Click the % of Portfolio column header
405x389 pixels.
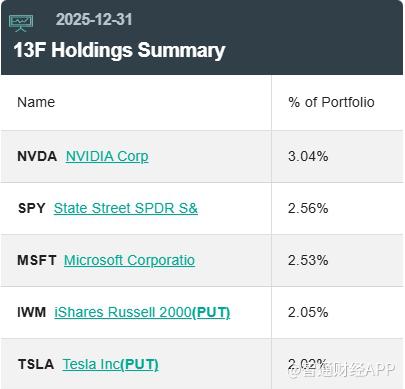click(331, 102)
